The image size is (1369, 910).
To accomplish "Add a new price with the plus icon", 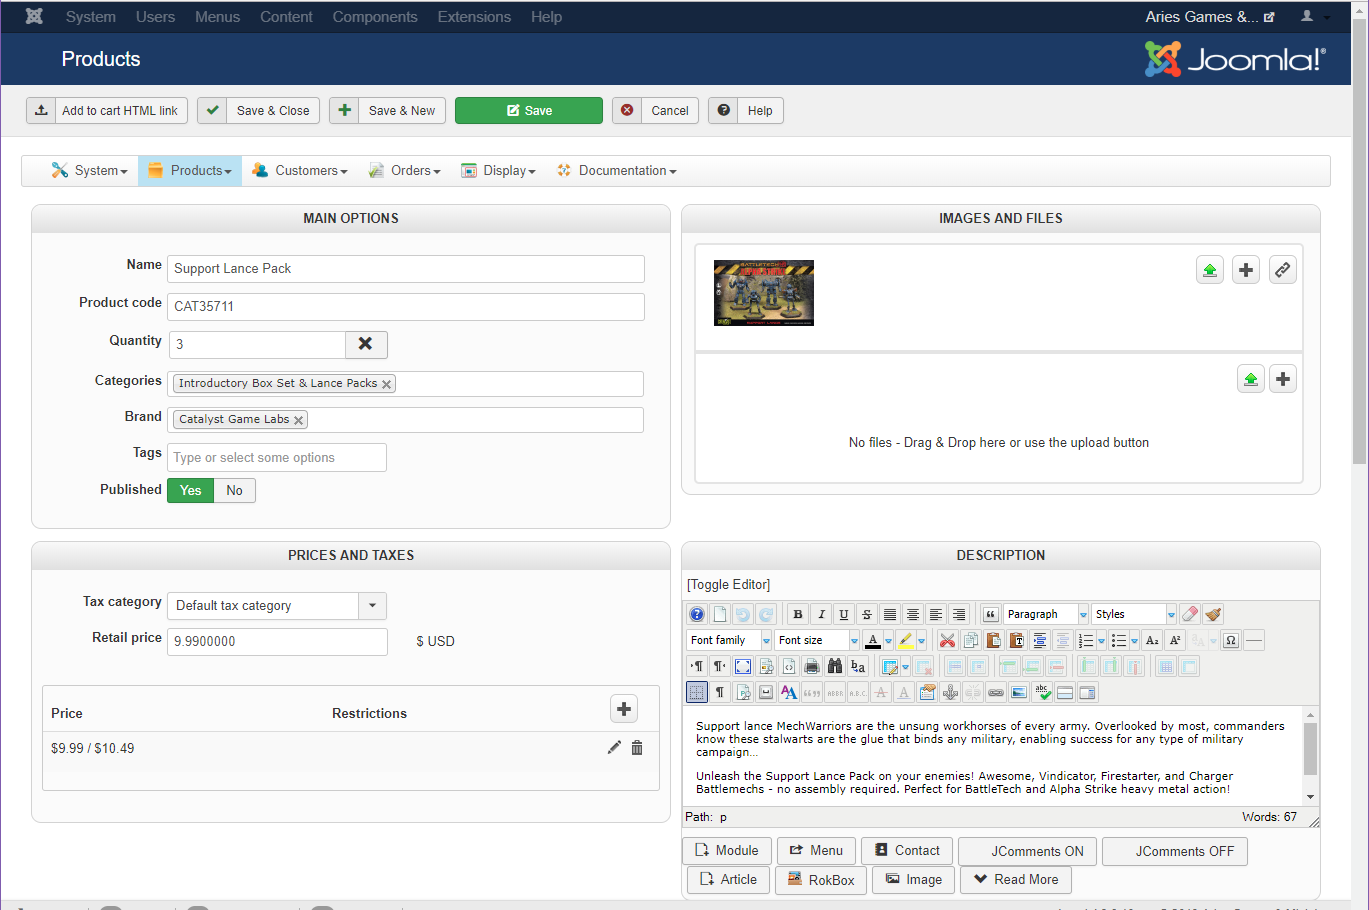I will click(624, 709).
